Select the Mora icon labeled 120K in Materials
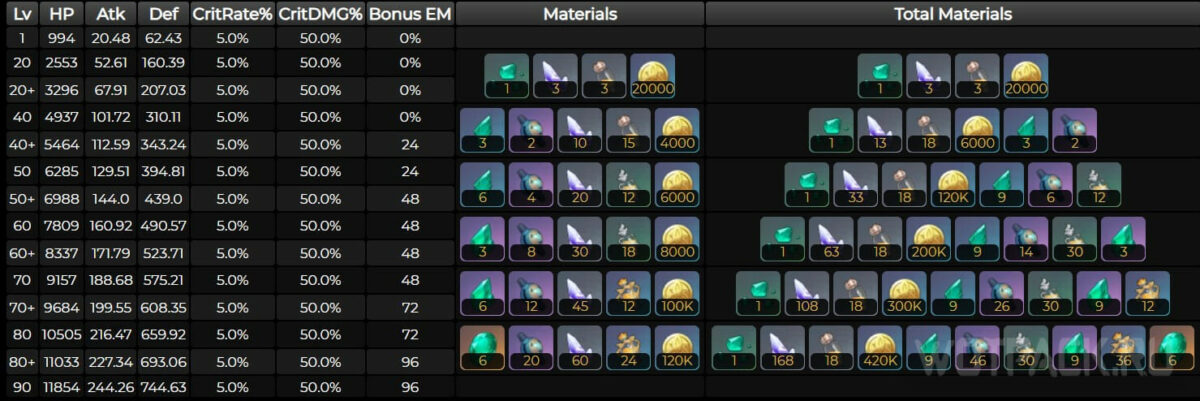1200x401 pixels. (677, 345)
